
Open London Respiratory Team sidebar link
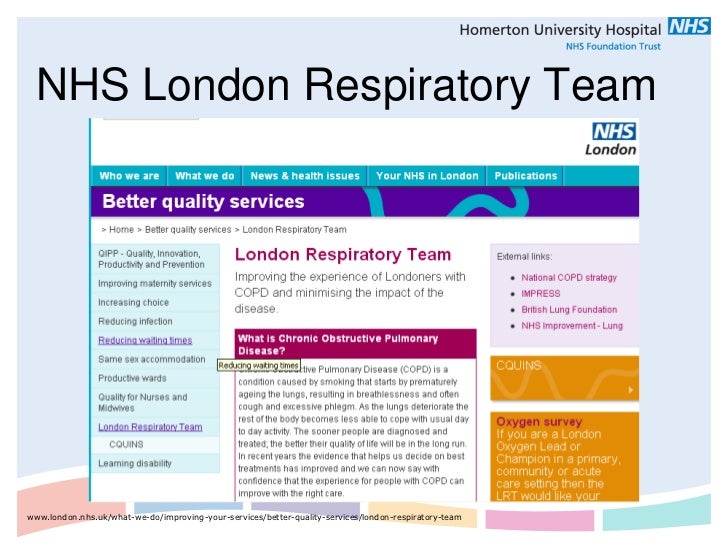pyautogui.click(x=150, y=427)
